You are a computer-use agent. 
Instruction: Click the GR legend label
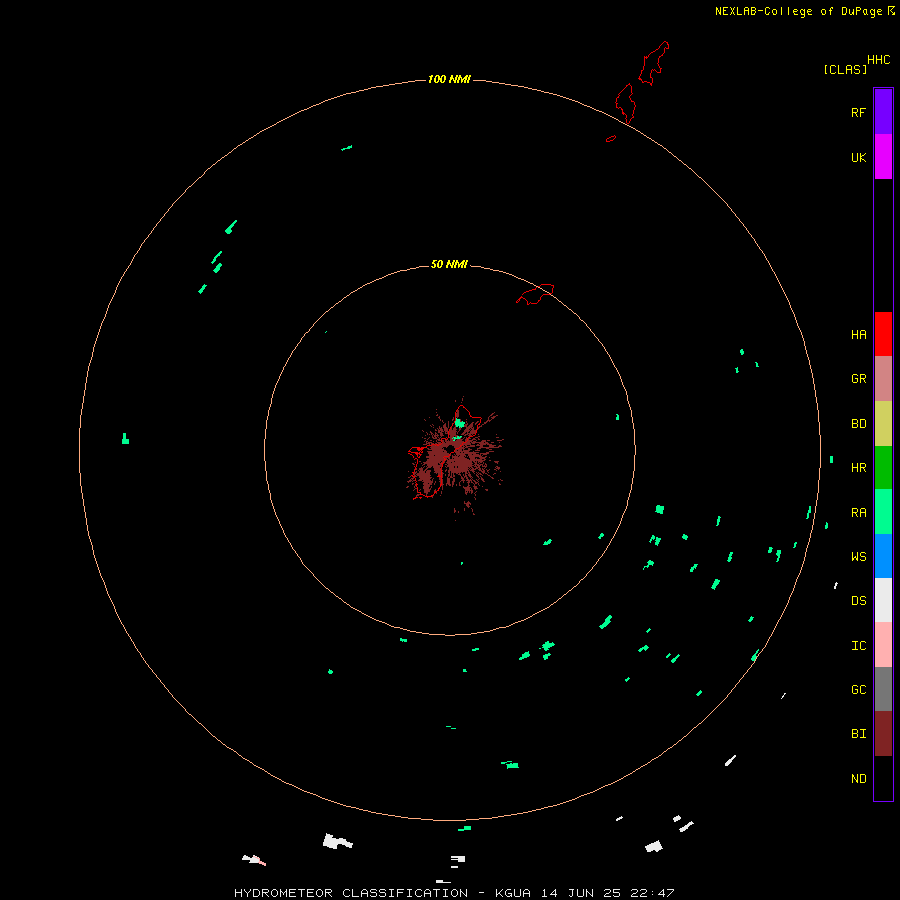click(x=858, y=379)
